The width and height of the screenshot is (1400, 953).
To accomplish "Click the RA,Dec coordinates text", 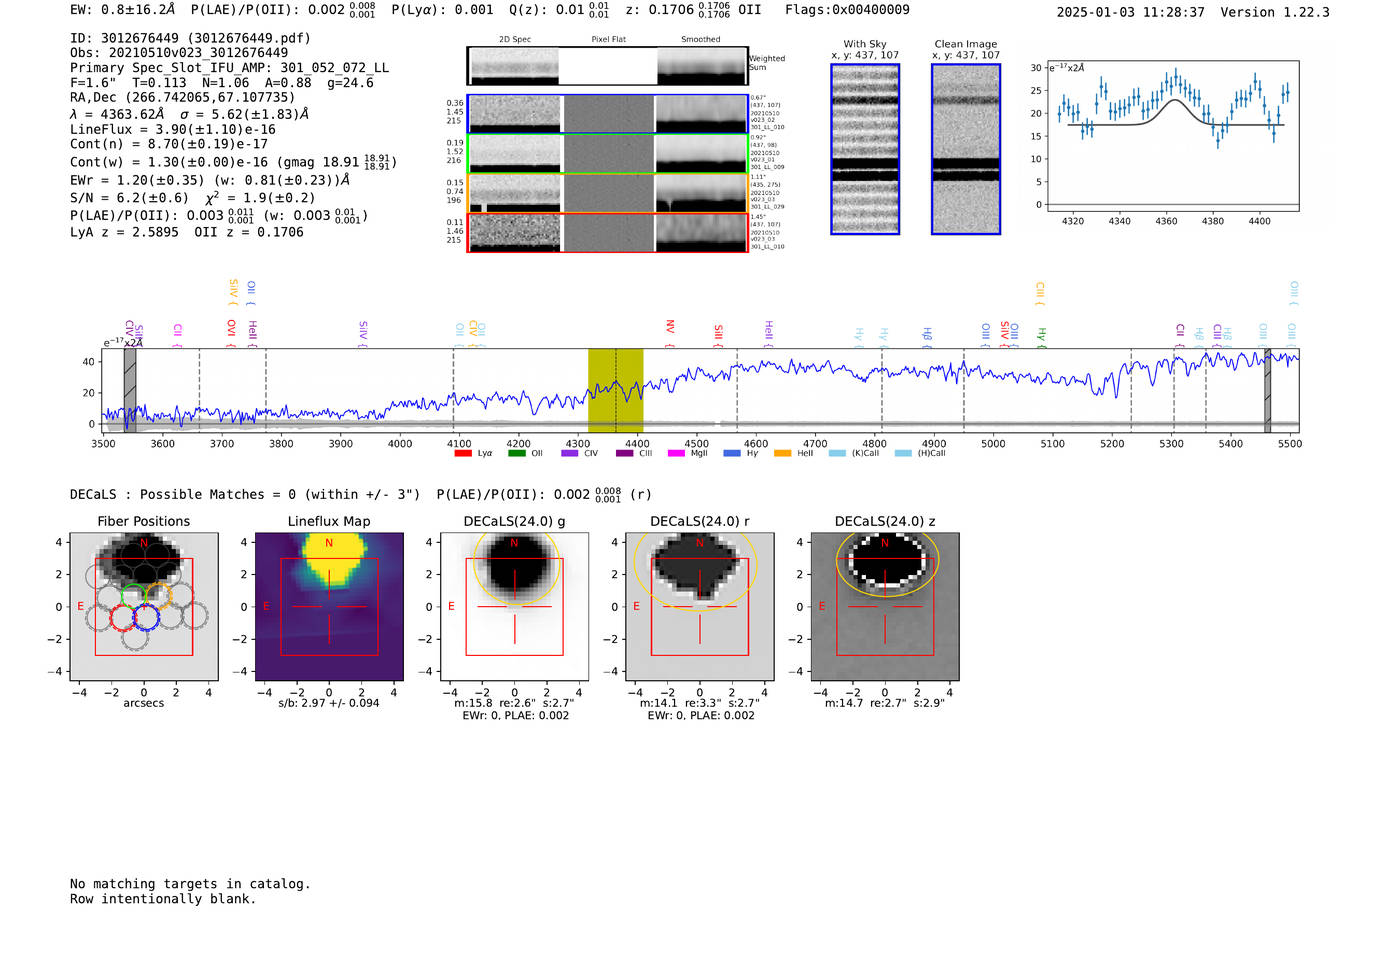I will 183,98.
